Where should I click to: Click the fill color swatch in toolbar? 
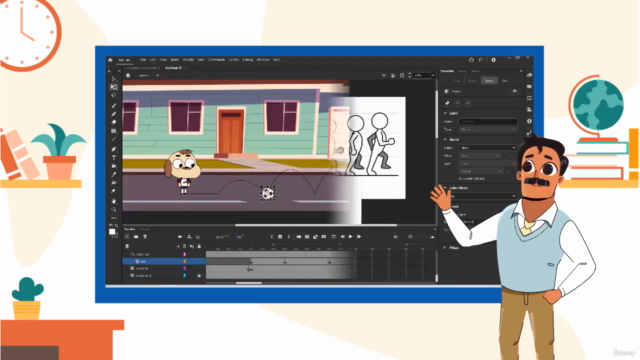[112, 232]
